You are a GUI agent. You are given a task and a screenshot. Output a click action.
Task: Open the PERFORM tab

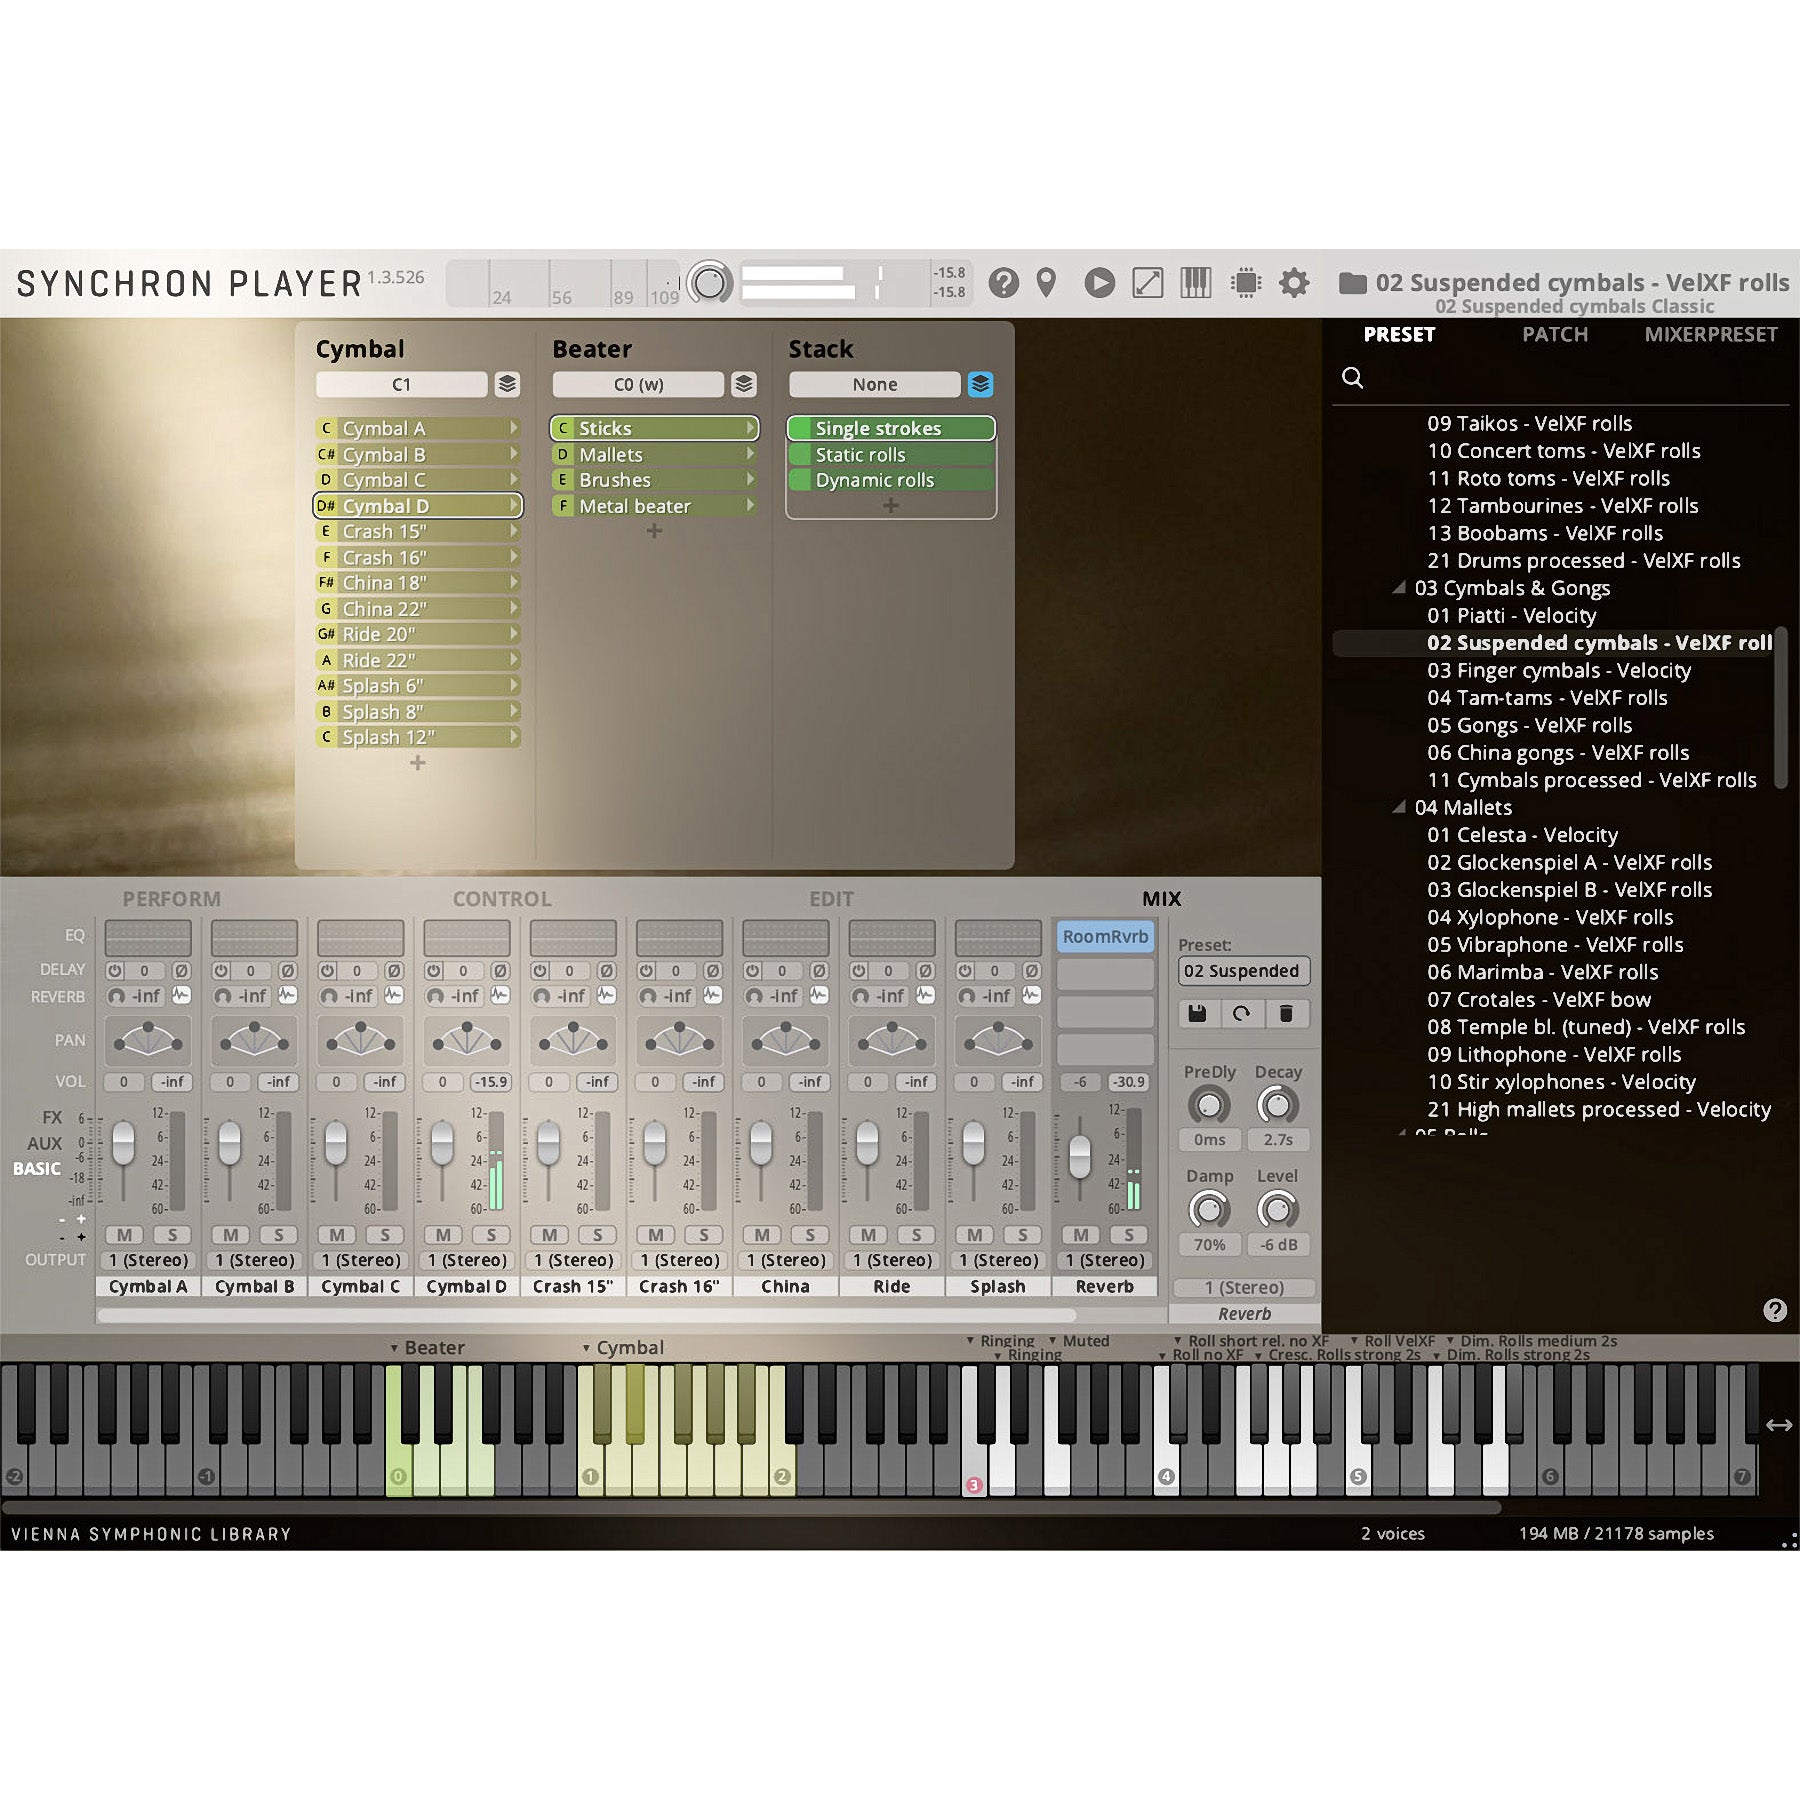click(171, 899)
